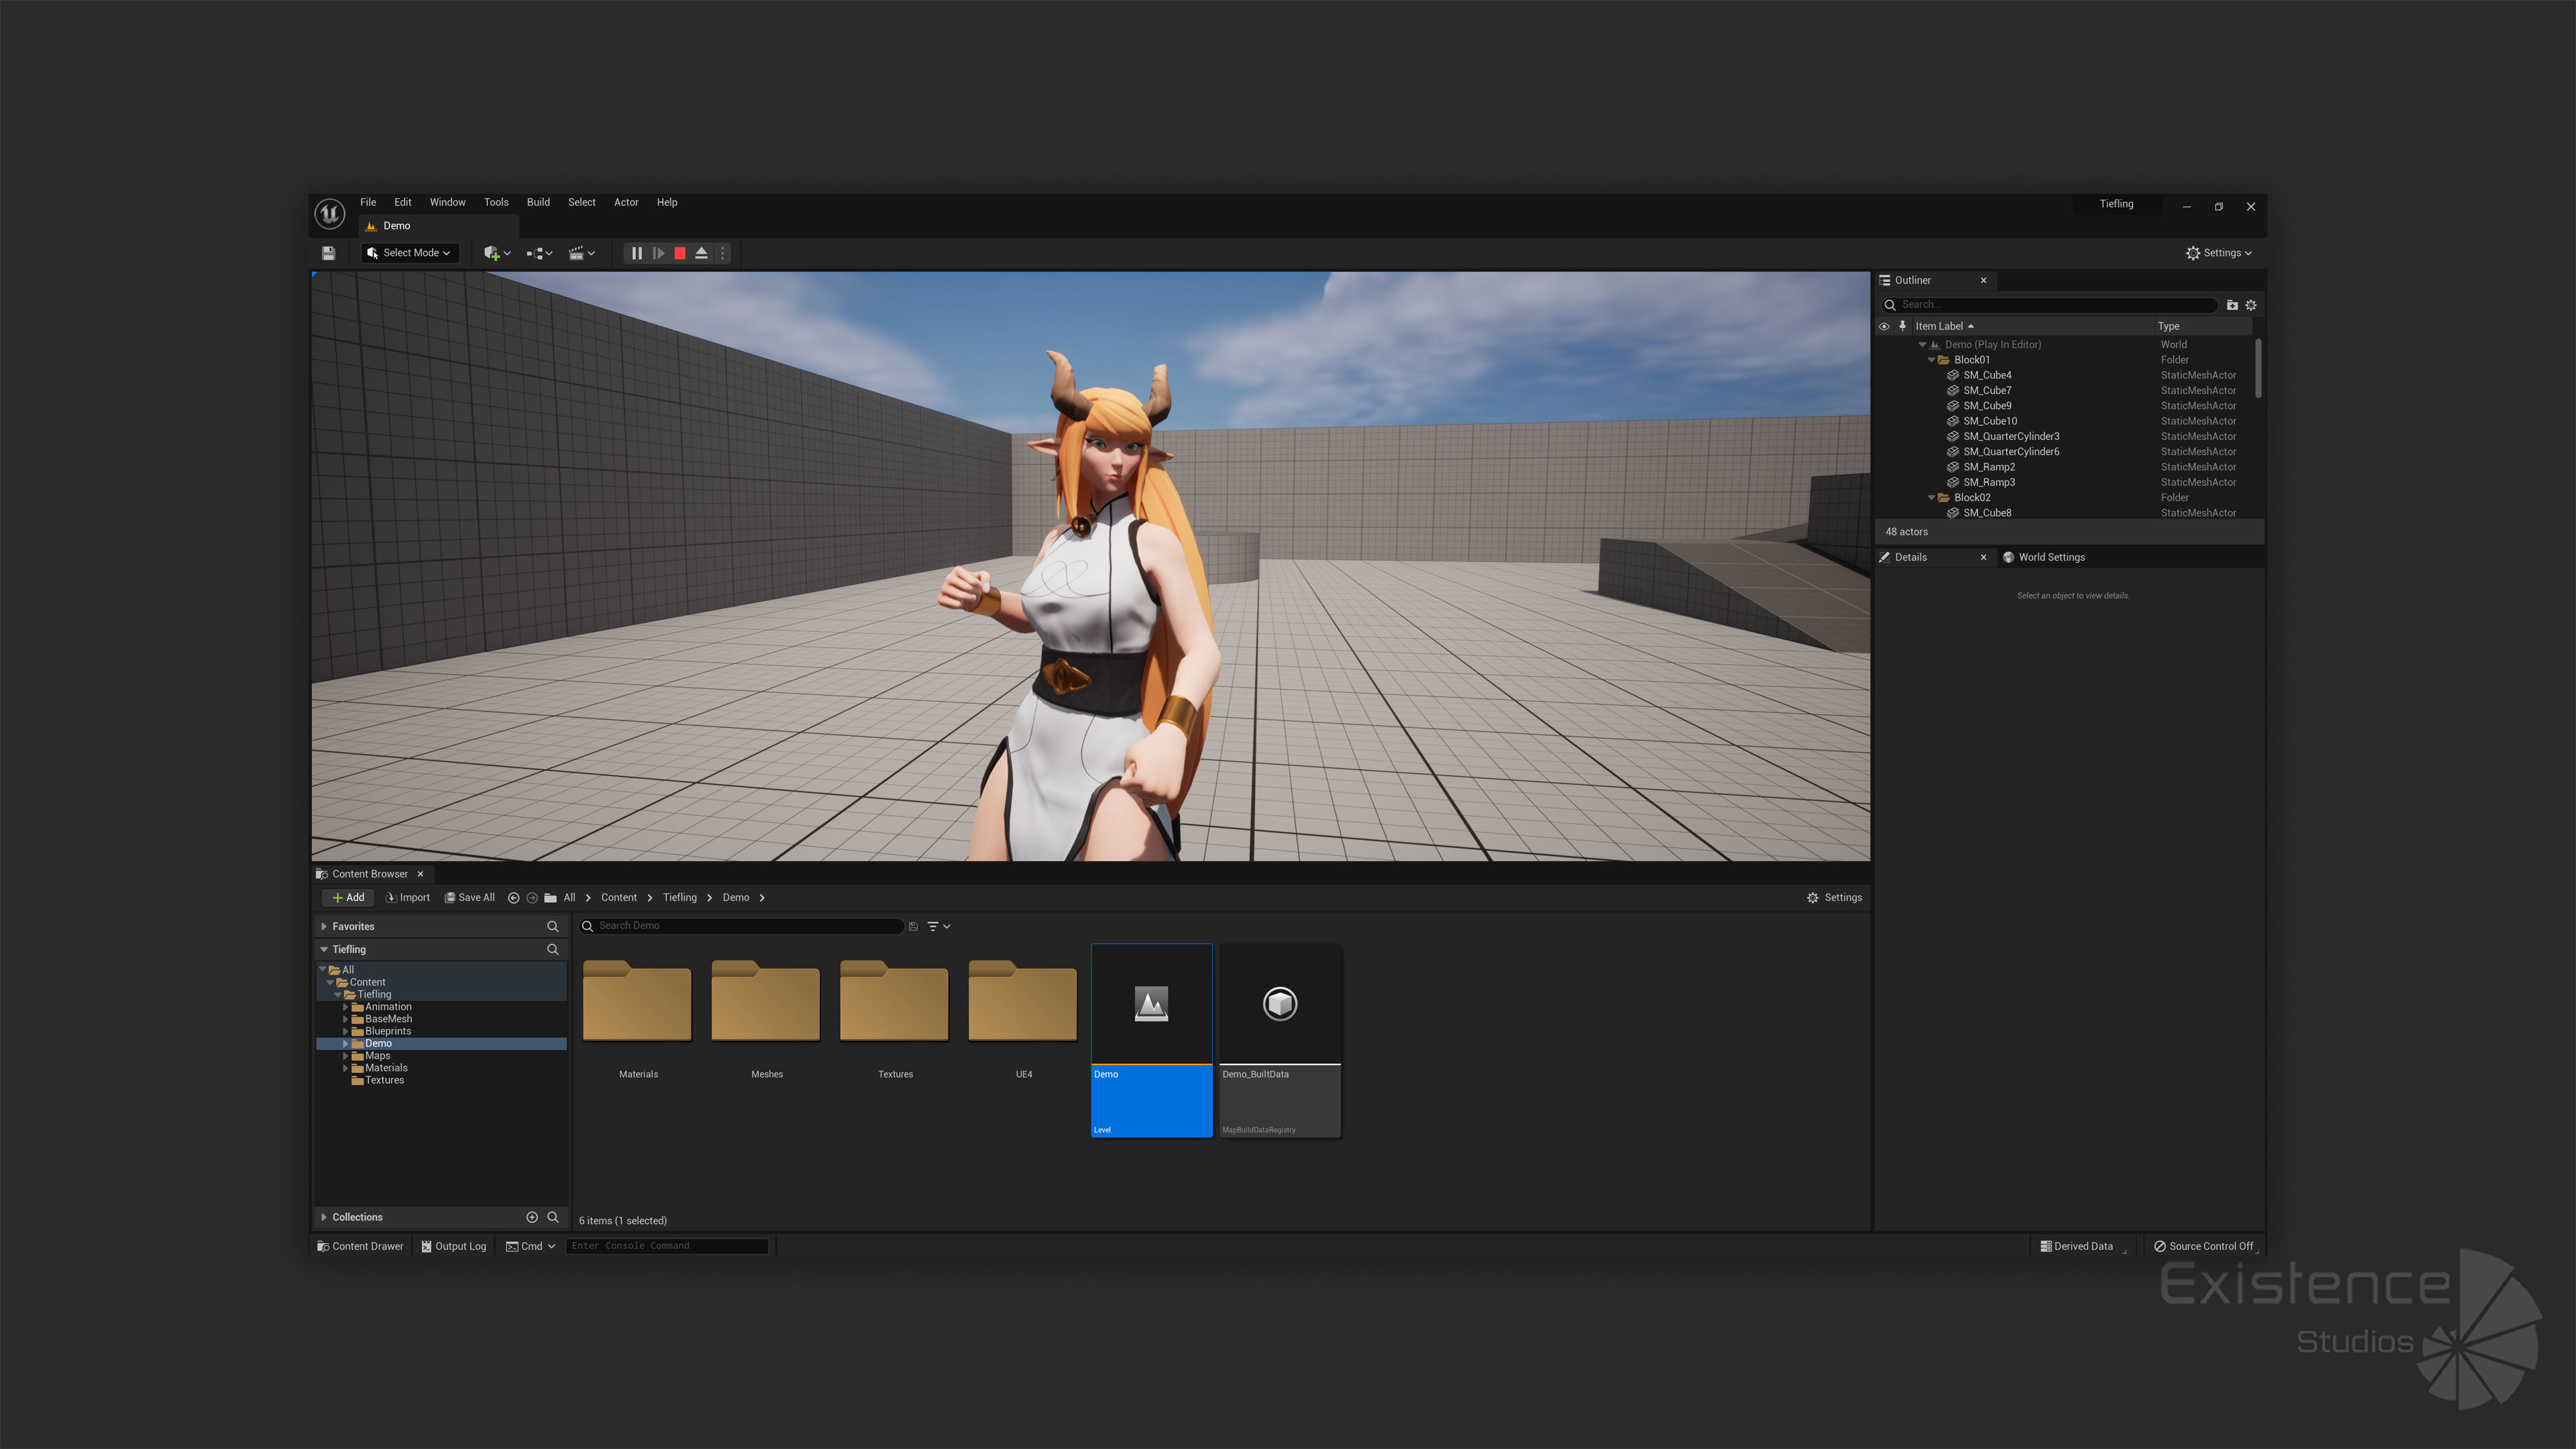Stop the play session with the red square
Image resolution: width=2576 pixels, height=1449 pixels.
tap(680, 253)
